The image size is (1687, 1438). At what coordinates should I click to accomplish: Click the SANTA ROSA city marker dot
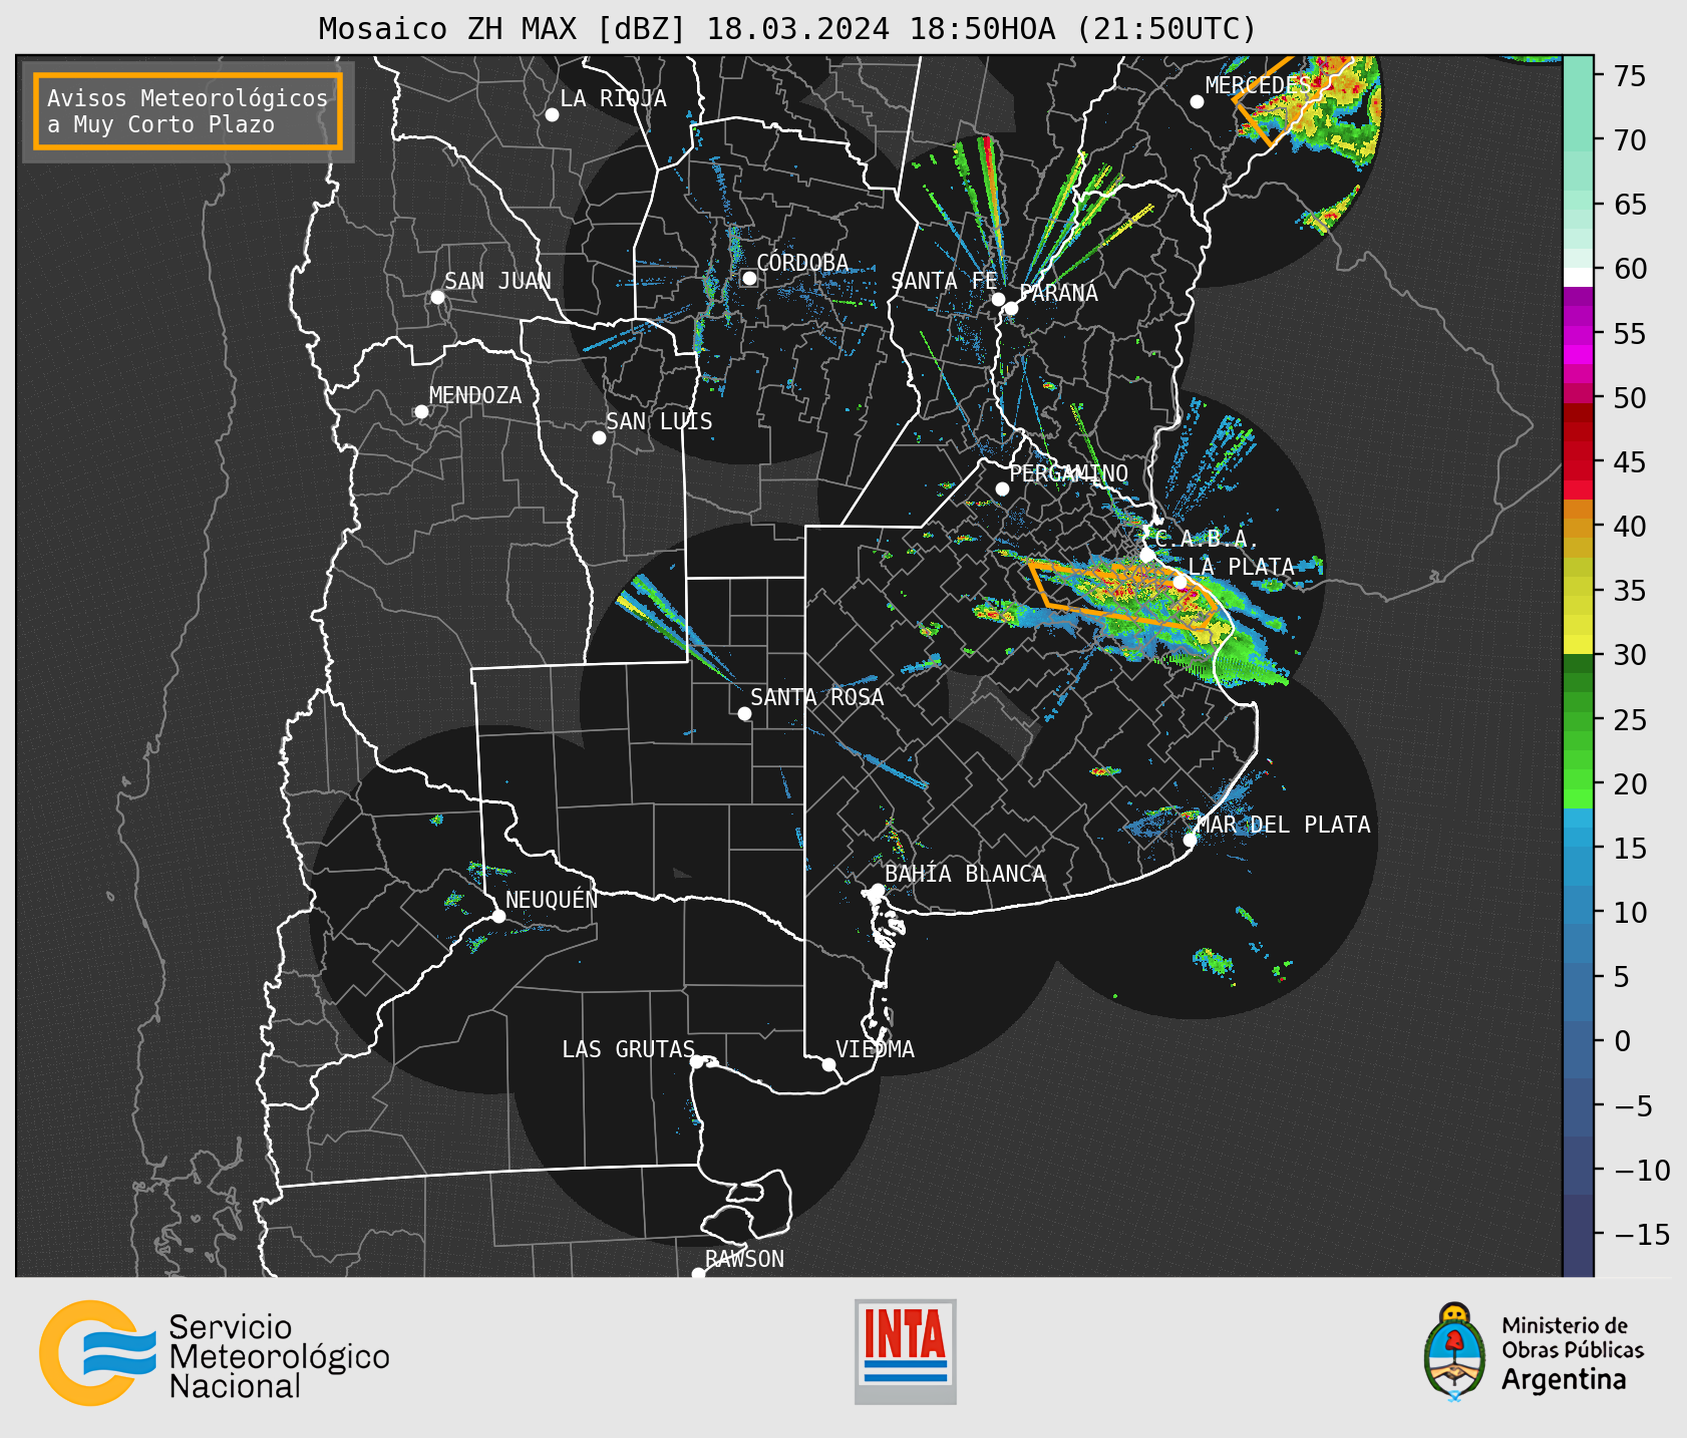[744, 714]
